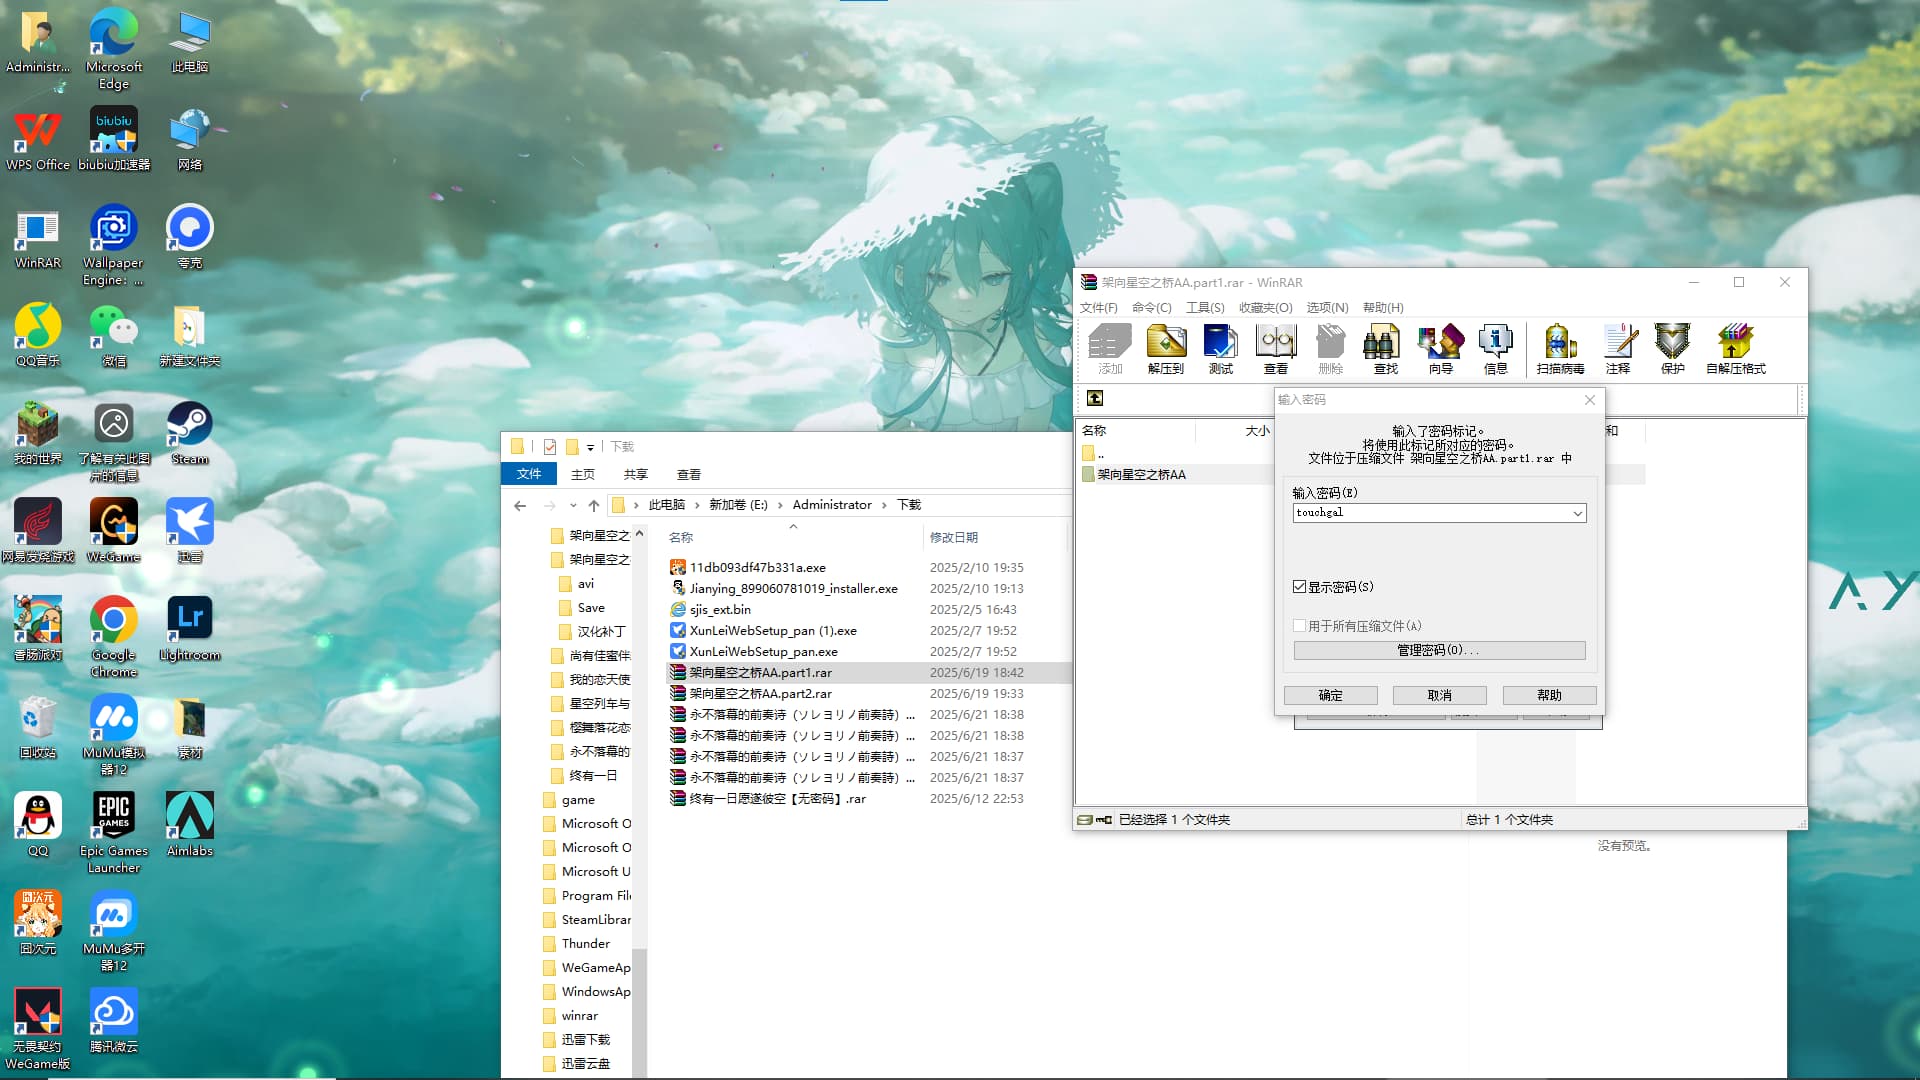Open the 微信 (WeChat) desktop icon
Viewport: 1920px width, 1080px height.
point(114,335)
